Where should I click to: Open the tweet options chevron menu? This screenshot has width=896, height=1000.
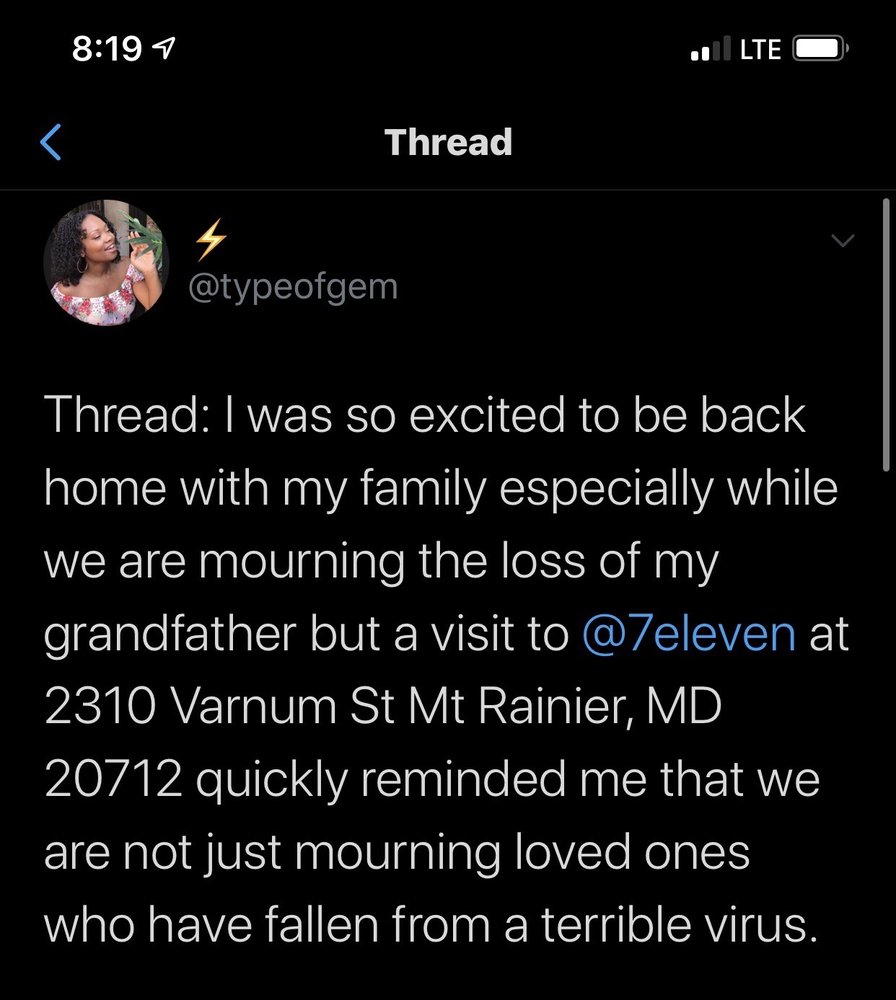click(x=843, y=241)
